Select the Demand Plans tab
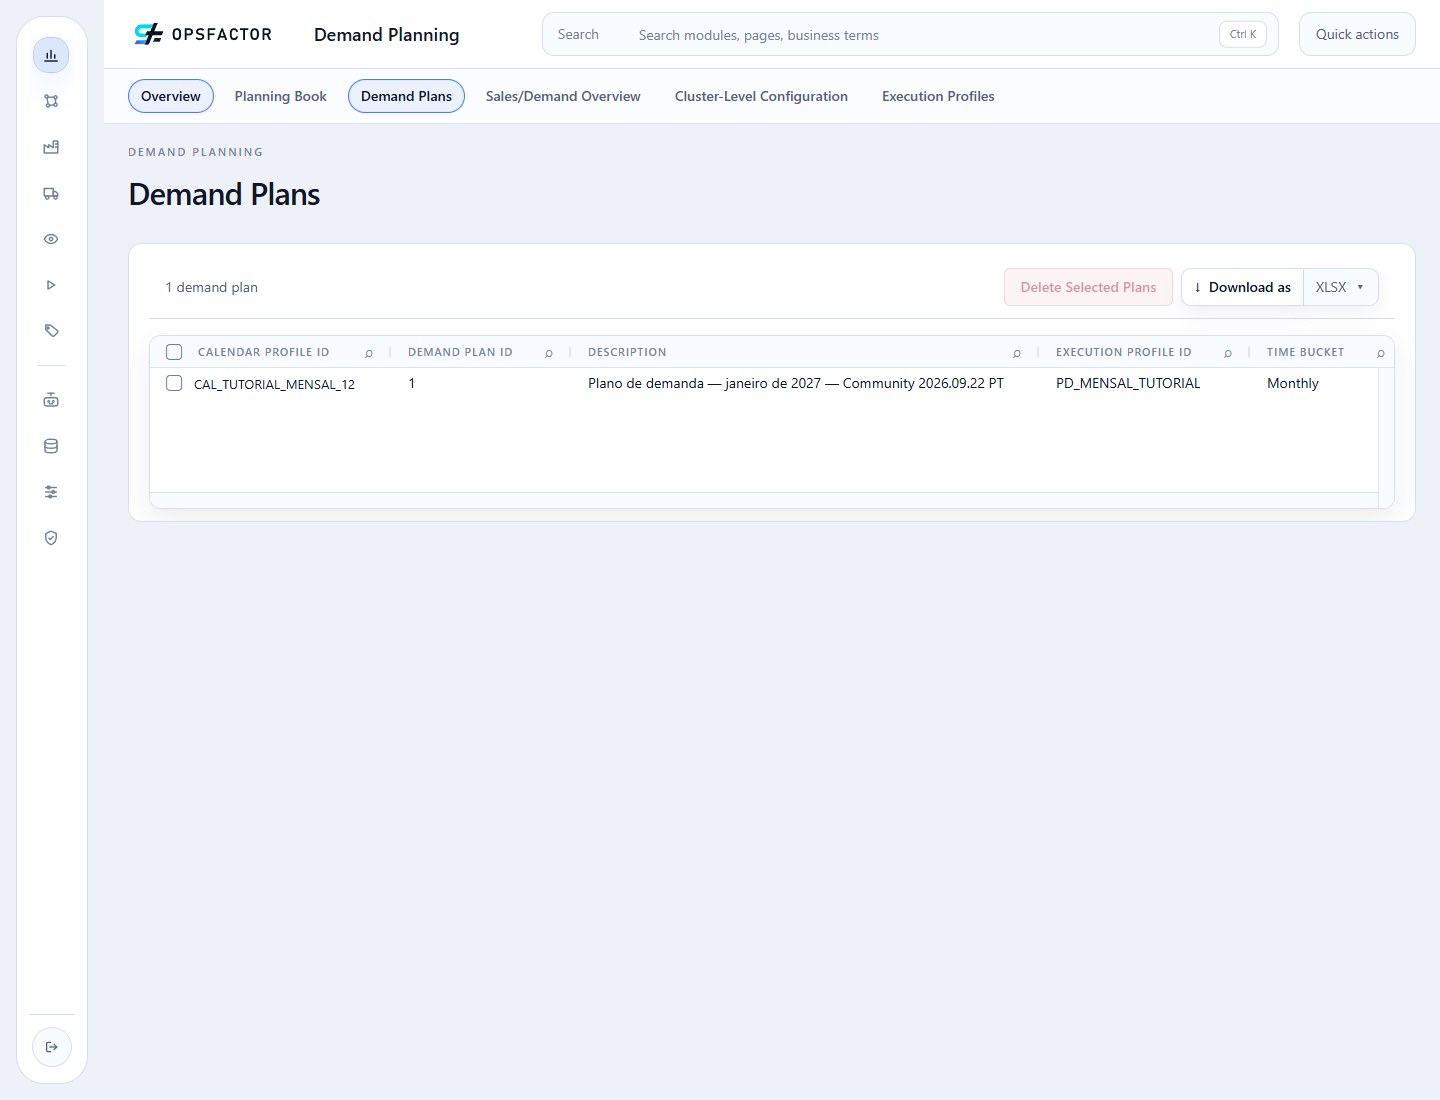This screenshot has width=1440, height=1100. 406,96
